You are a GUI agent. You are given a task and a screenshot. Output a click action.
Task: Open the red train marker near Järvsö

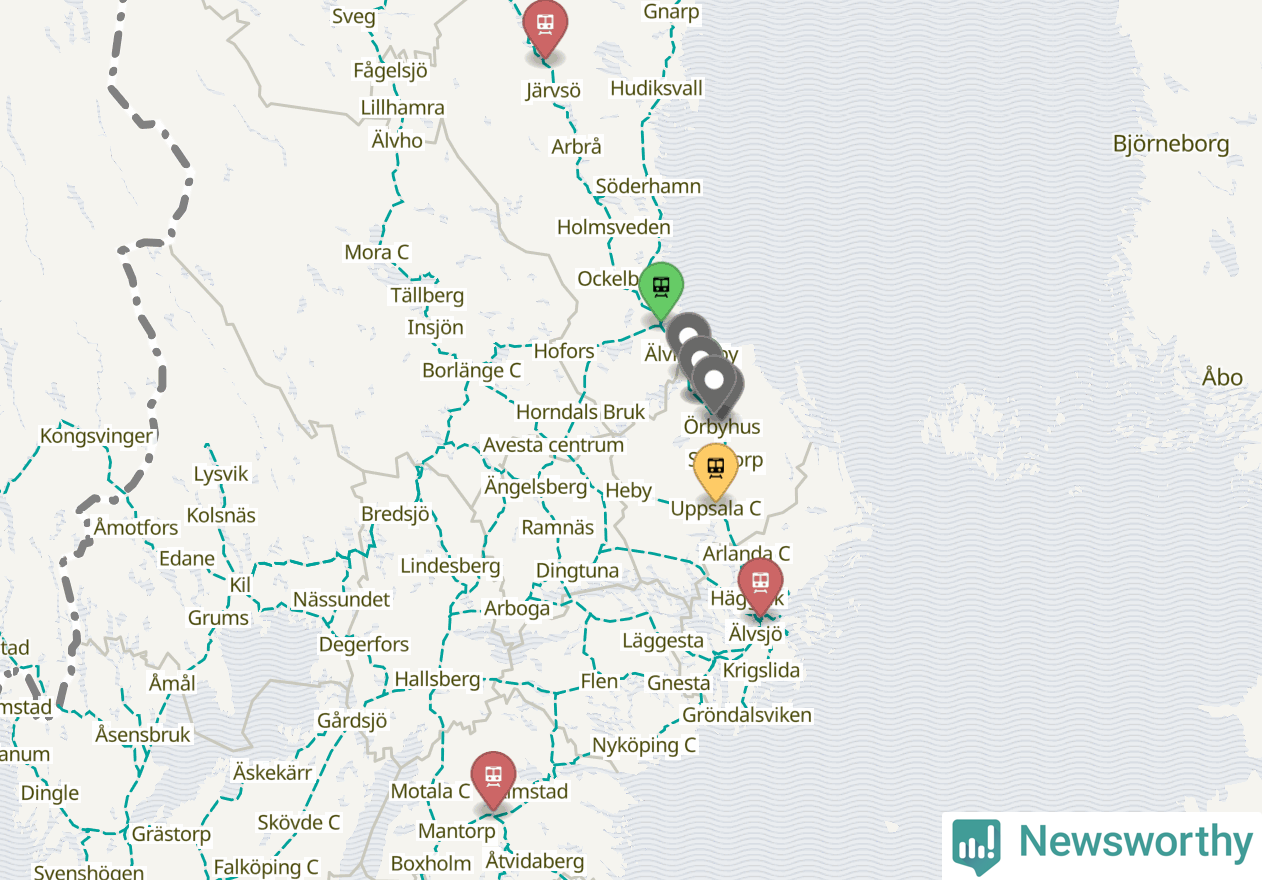(x=545, y=26)
